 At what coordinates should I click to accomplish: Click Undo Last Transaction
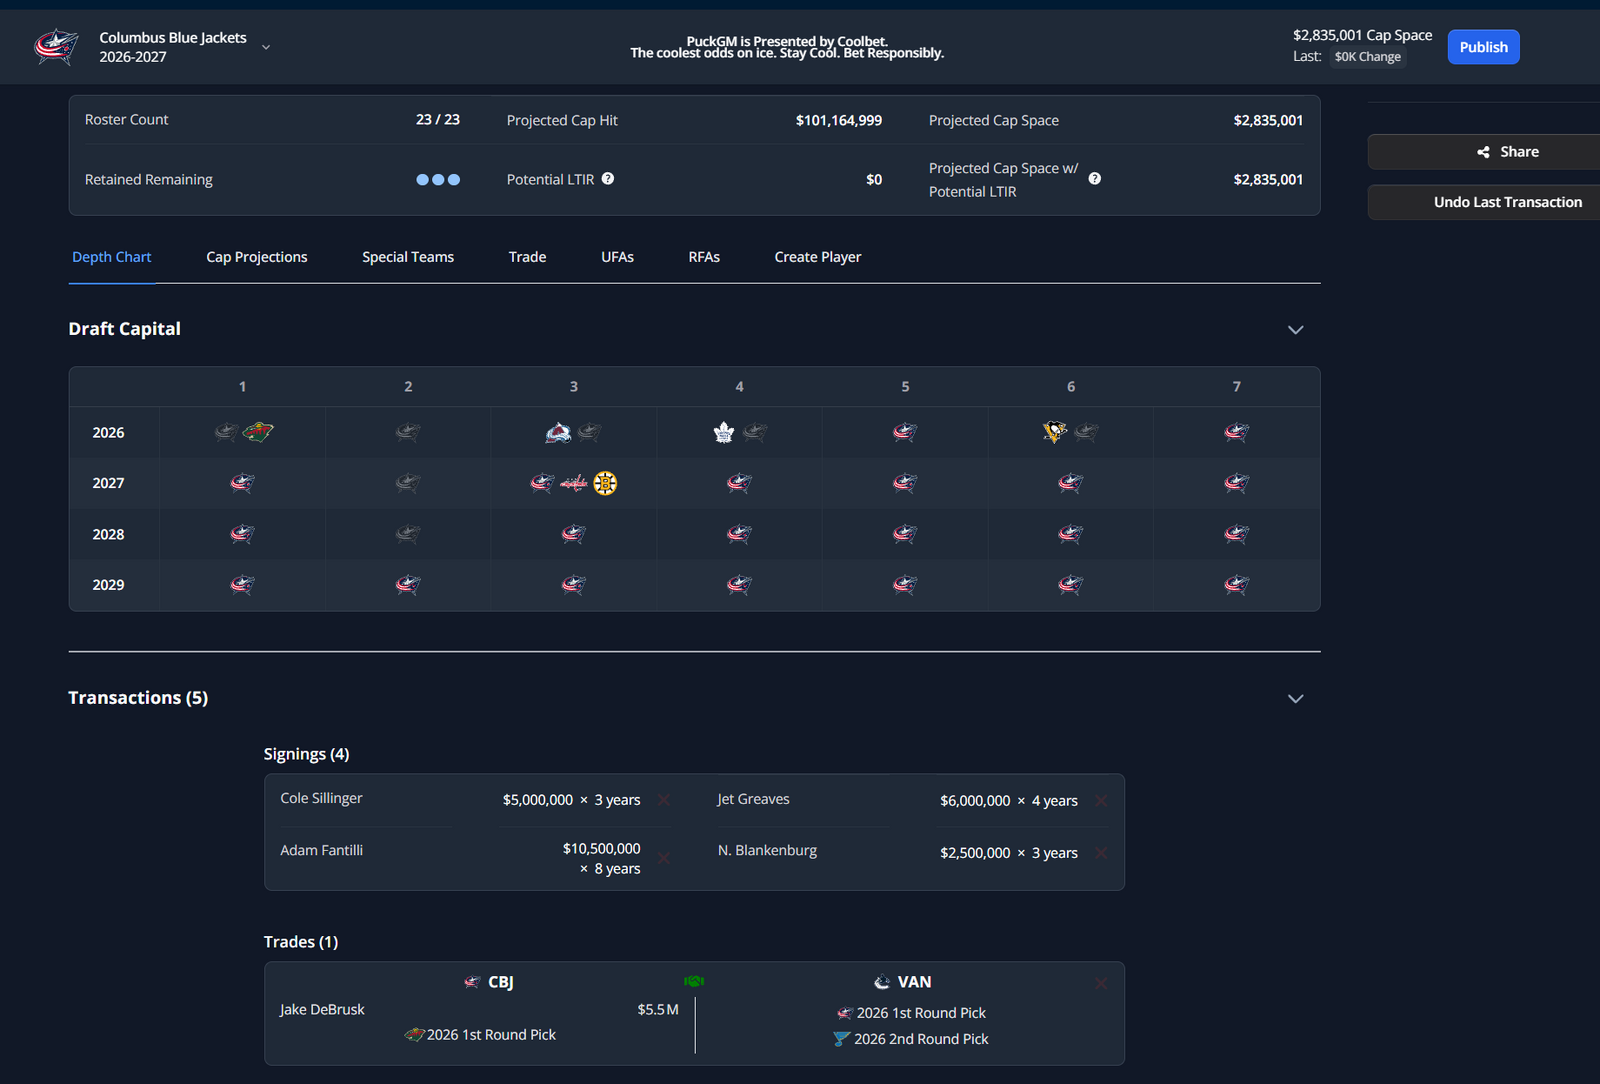1507,202
